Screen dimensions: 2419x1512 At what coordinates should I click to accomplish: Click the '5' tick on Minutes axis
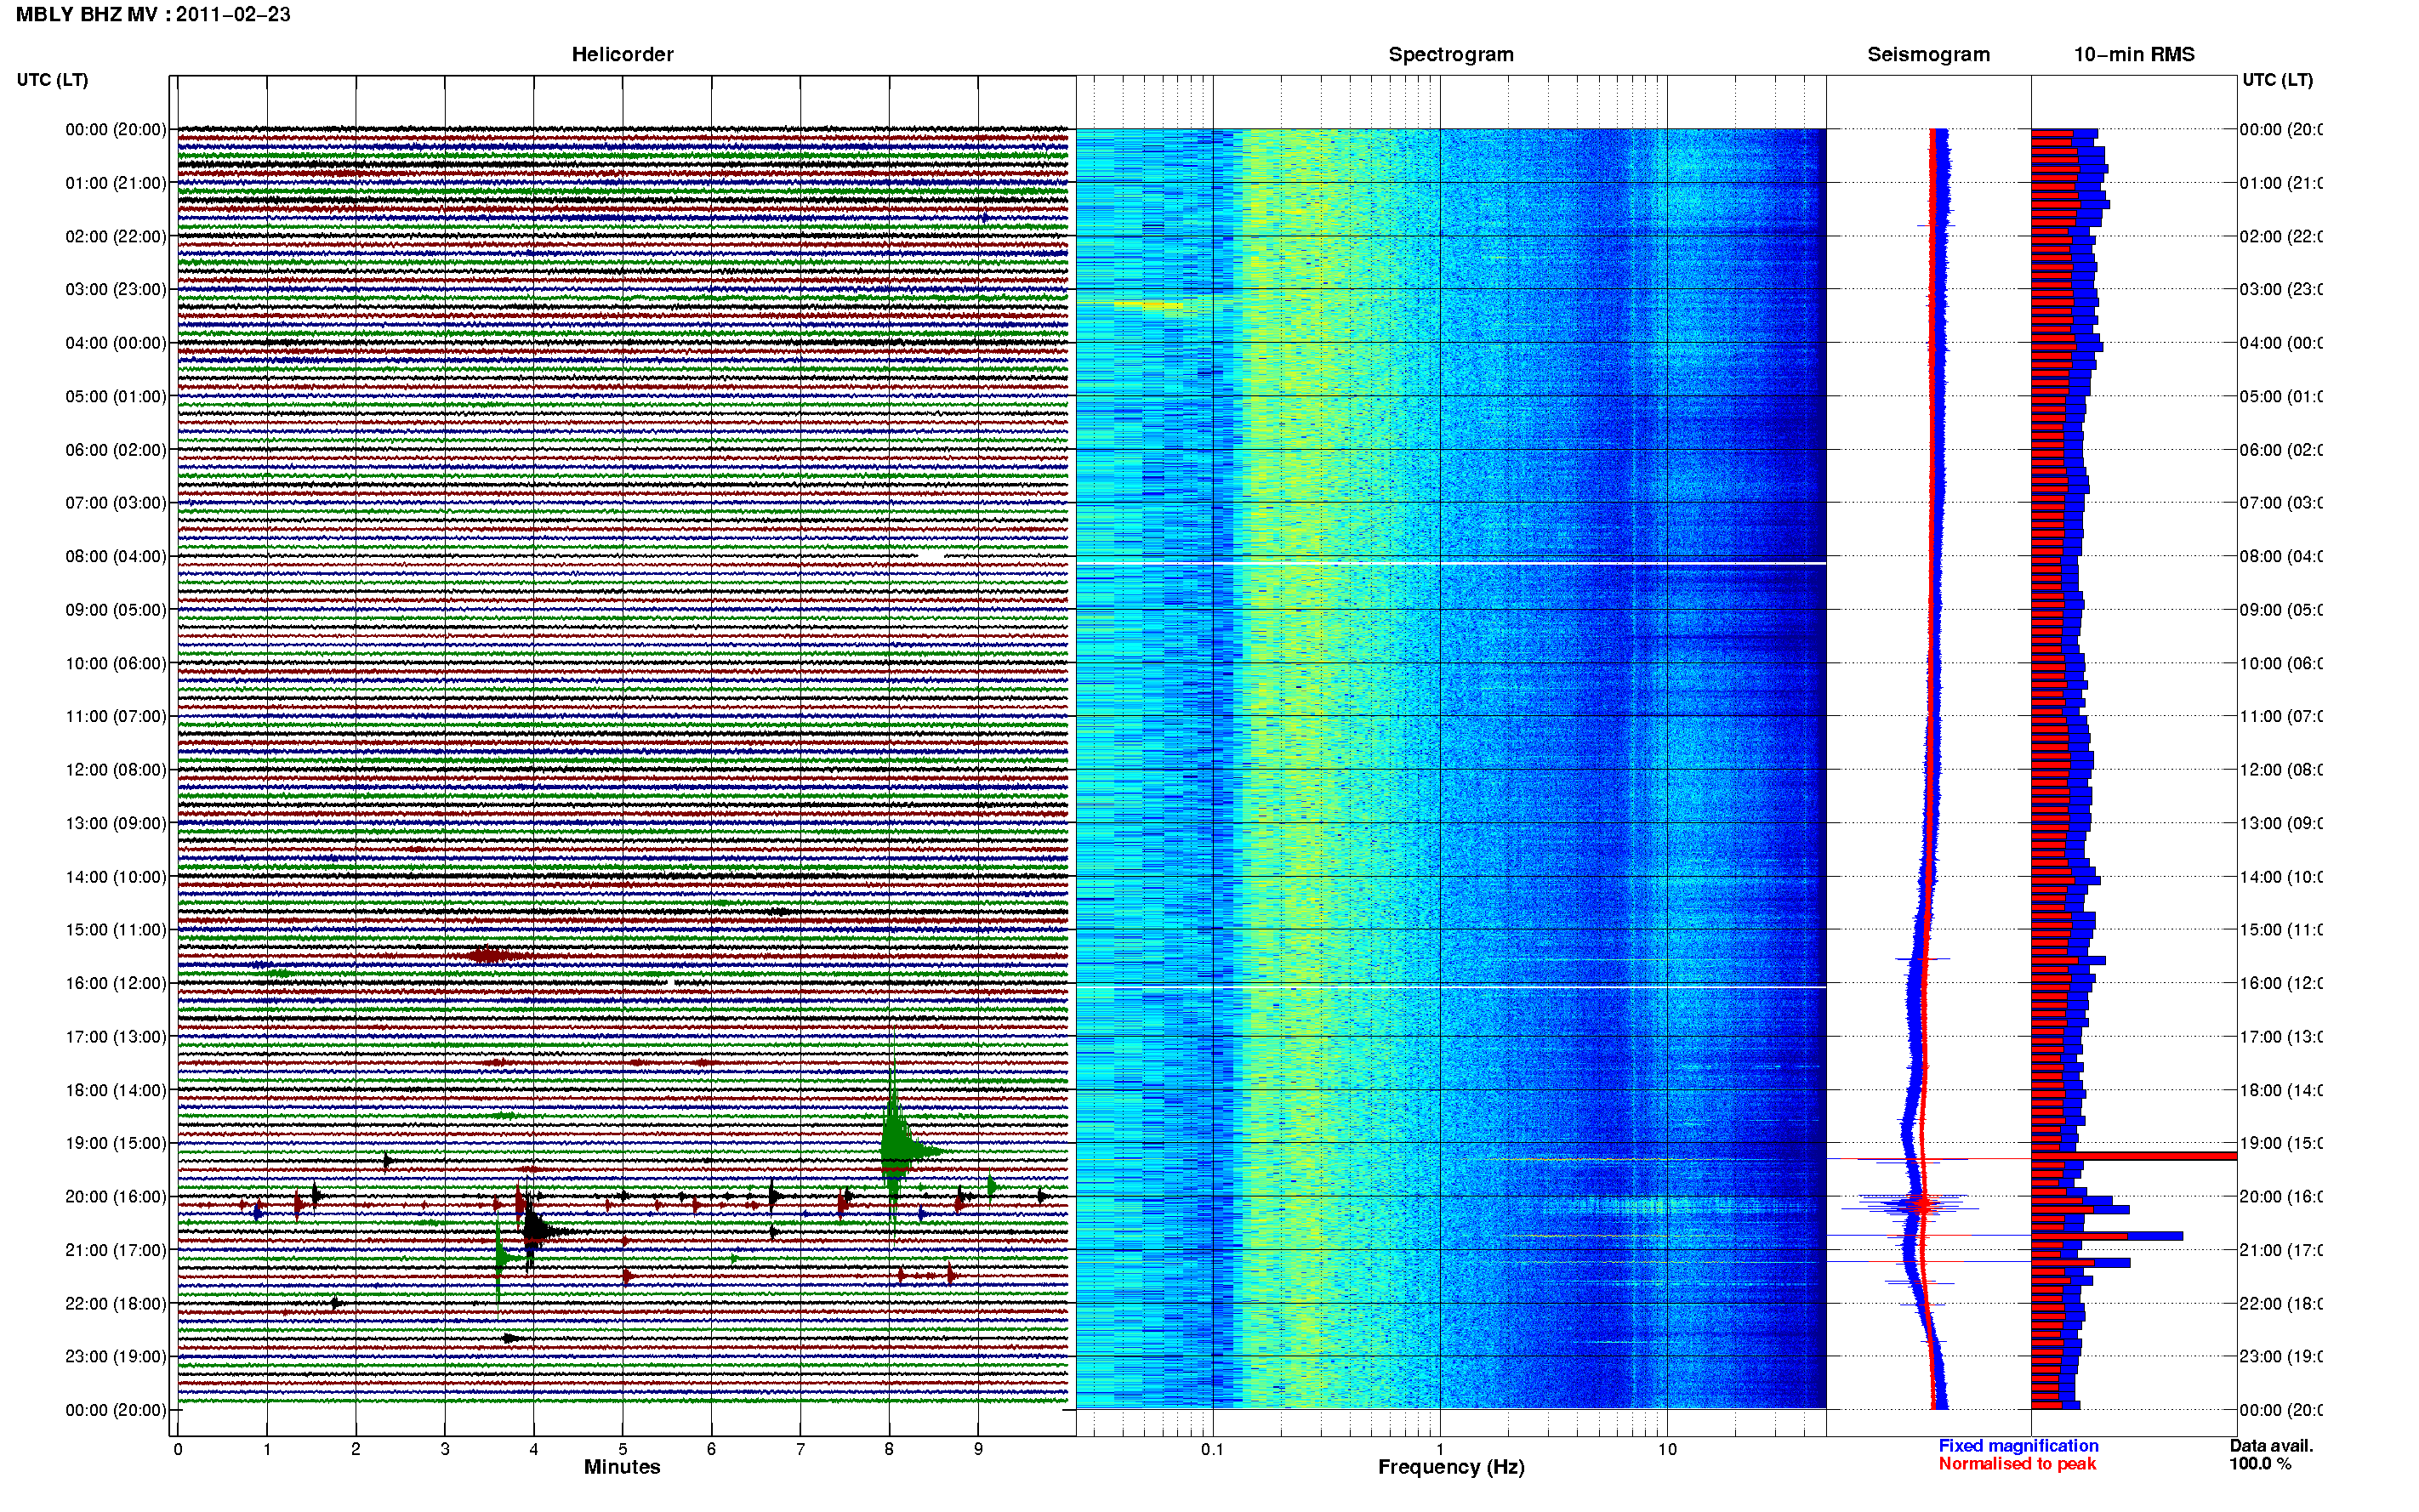click(622, 1450)
